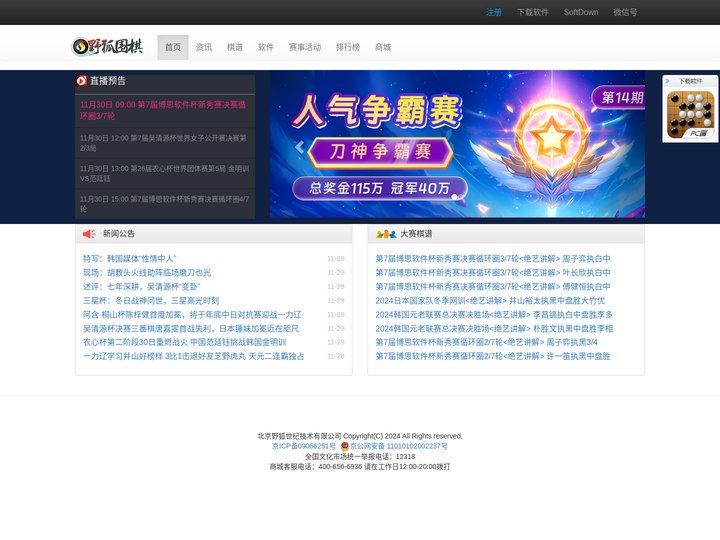Open the 棋谱 menu

tap(235, 47)
